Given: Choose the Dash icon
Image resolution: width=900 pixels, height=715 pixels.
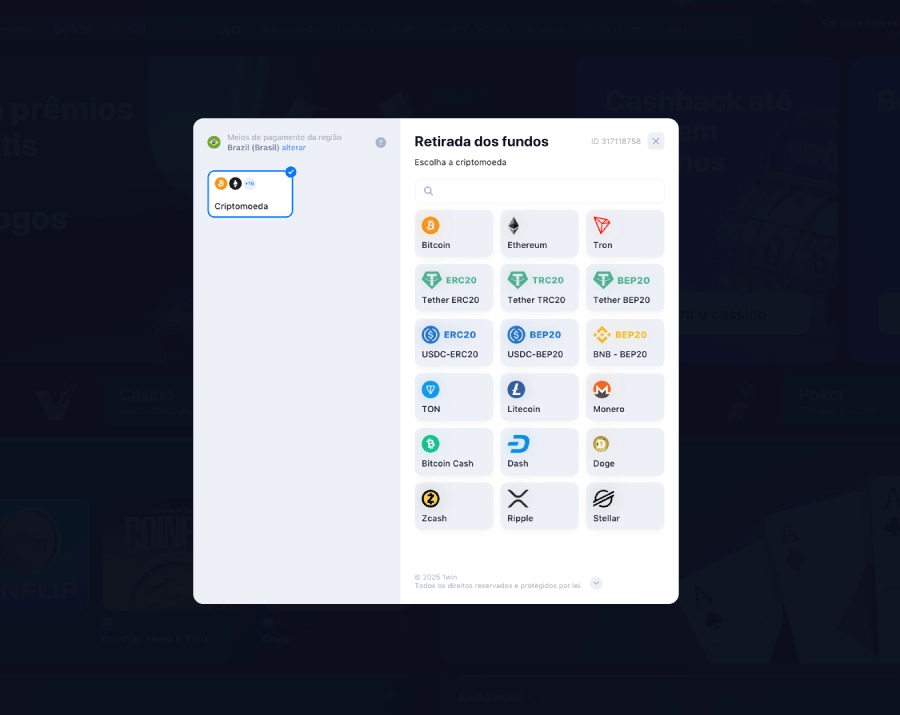Looking at the screenshot, I should (x=518, y=444).
